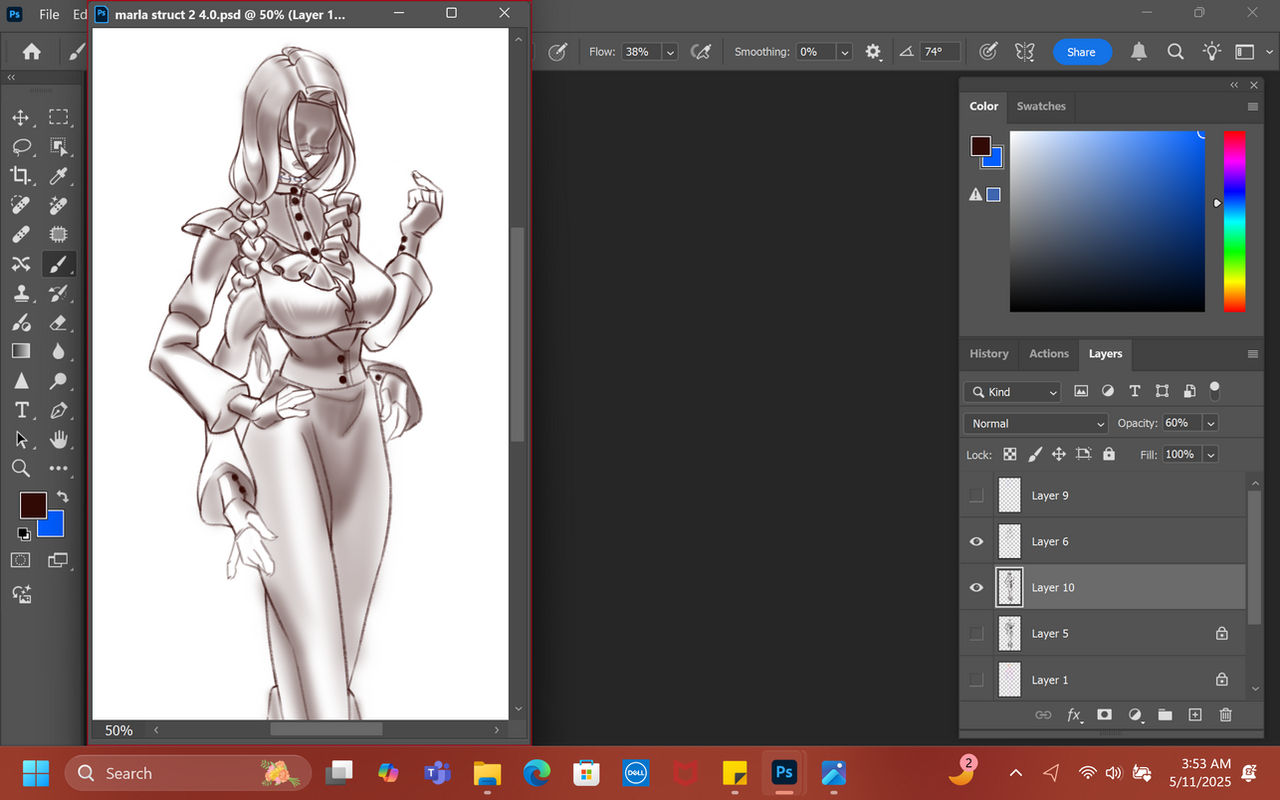Open the Normal blend mode dropdown
This screenshot has width=1280, height=800.
pos(1035,423)
